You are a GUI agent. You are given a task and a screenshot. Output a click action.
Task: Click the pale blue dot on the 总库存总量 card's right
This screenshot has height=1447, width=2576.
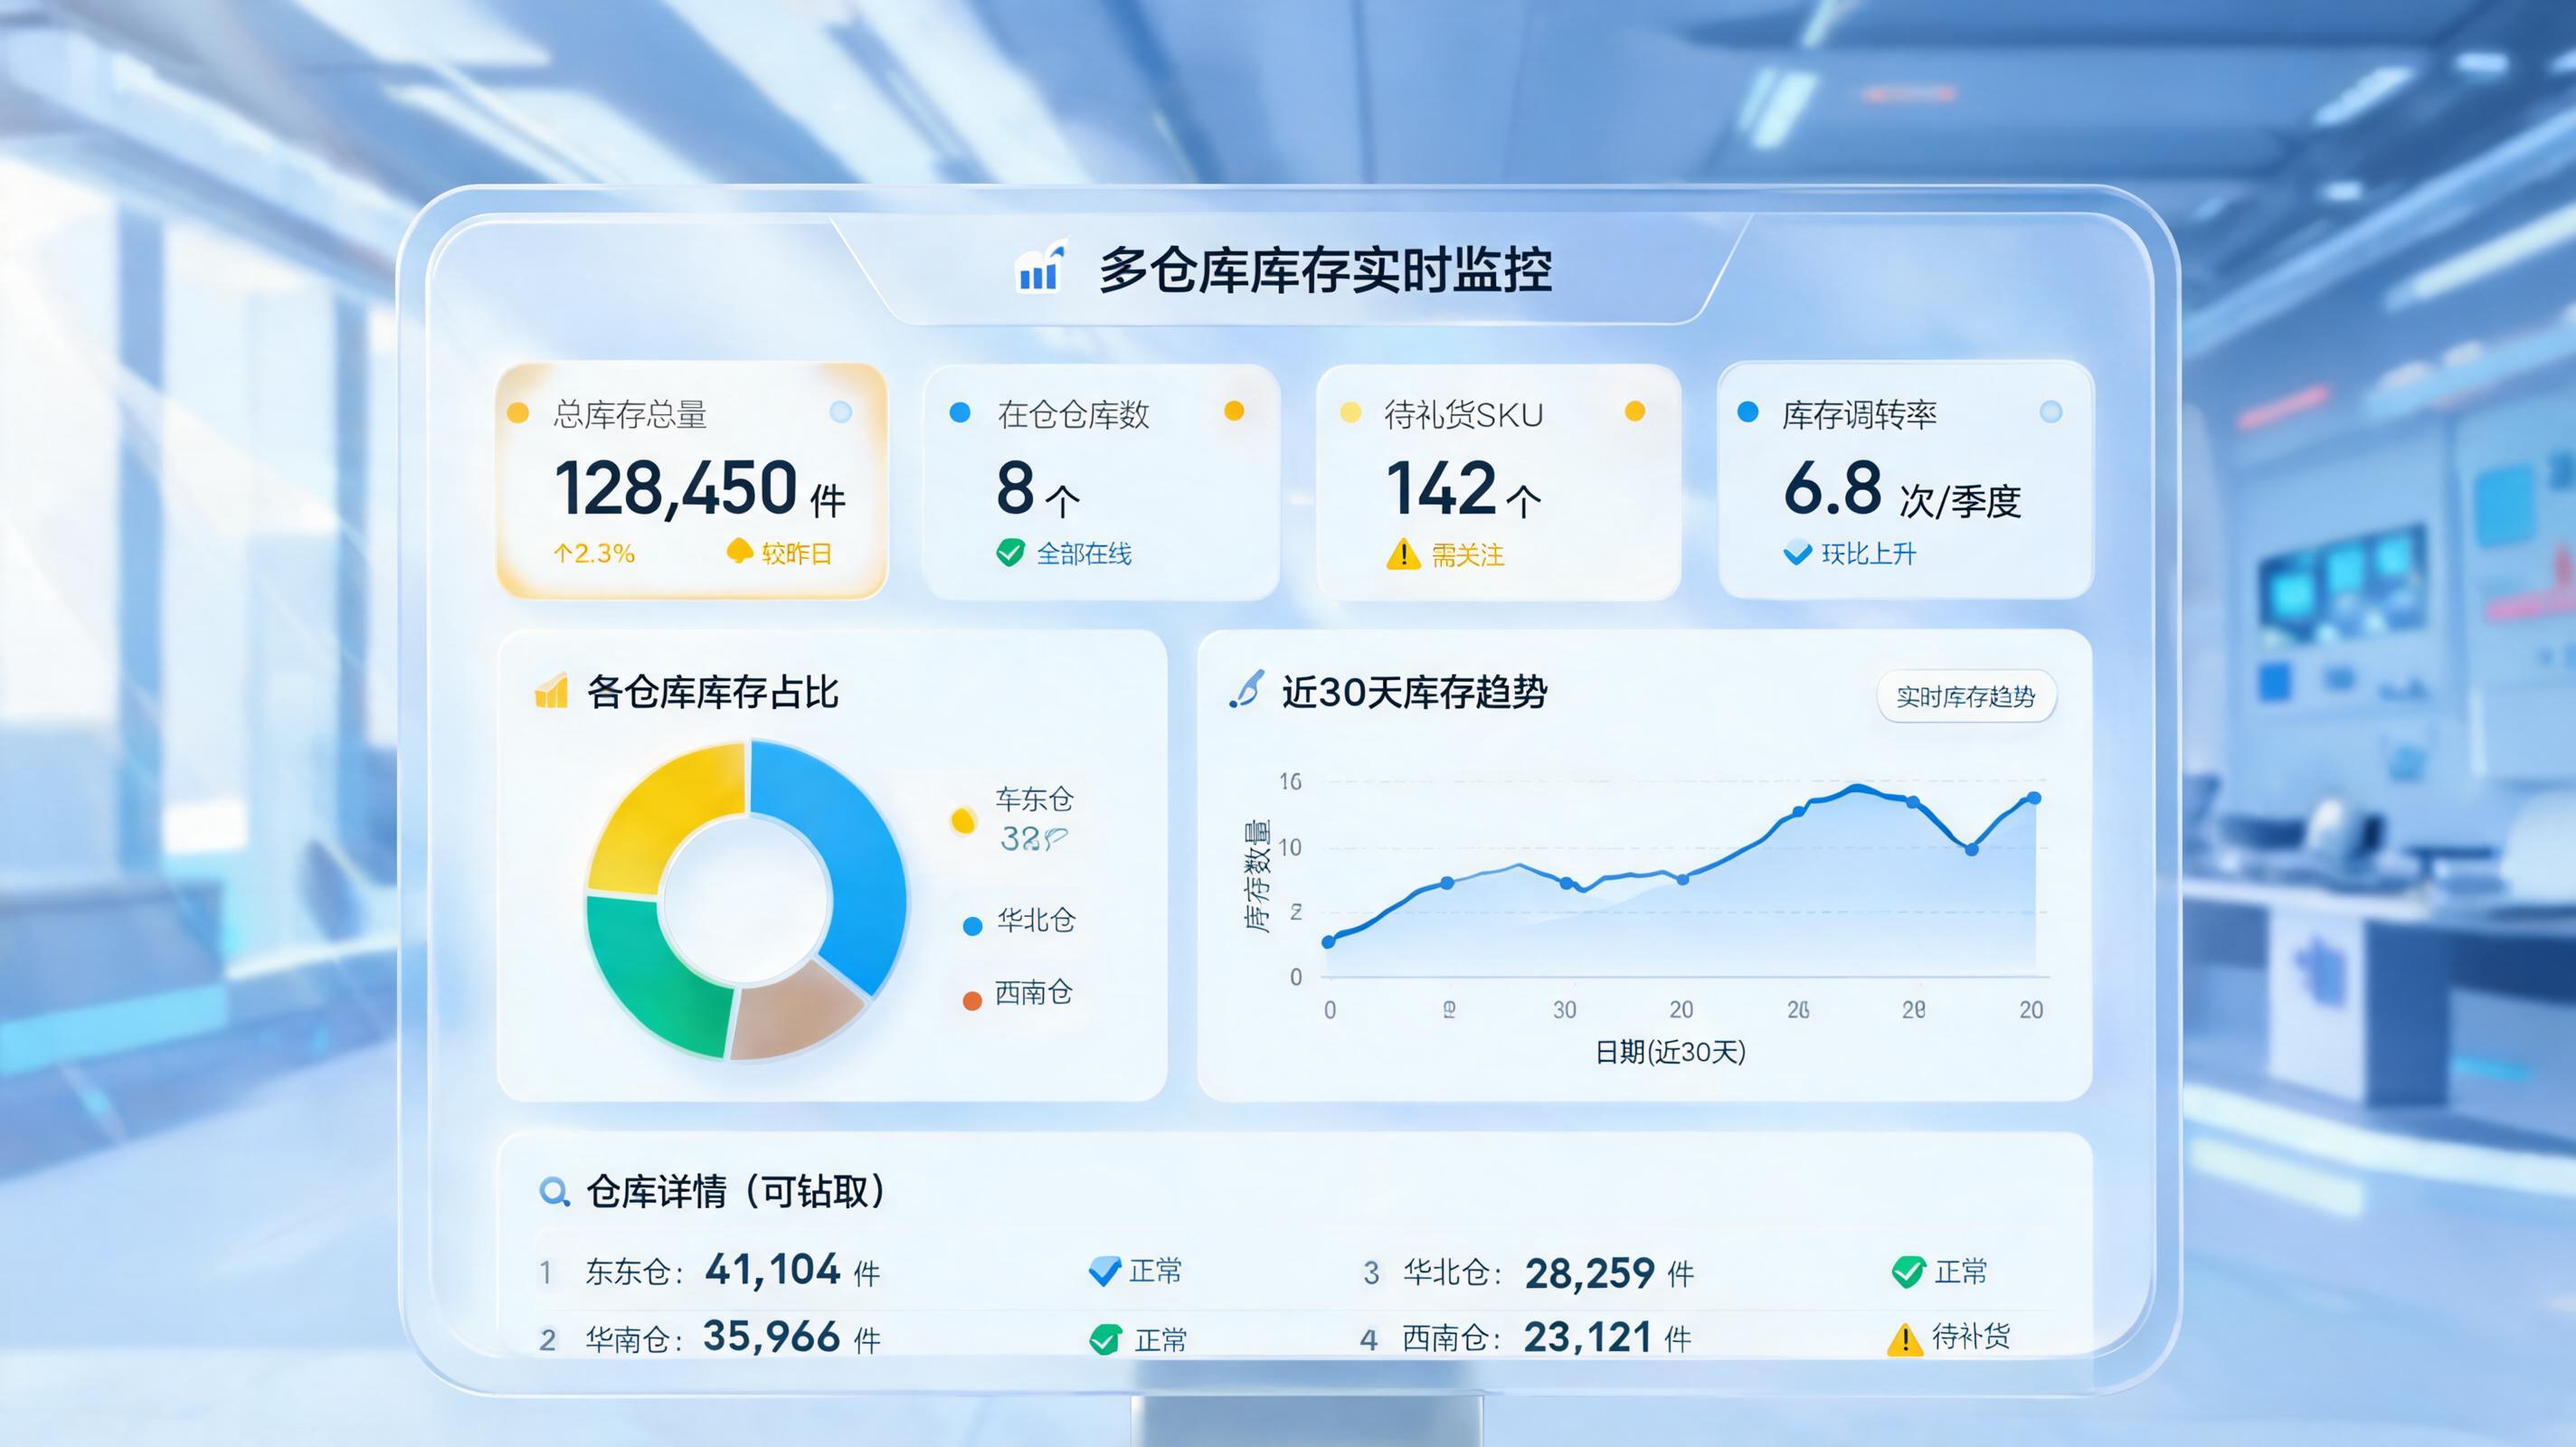[841, 412]
